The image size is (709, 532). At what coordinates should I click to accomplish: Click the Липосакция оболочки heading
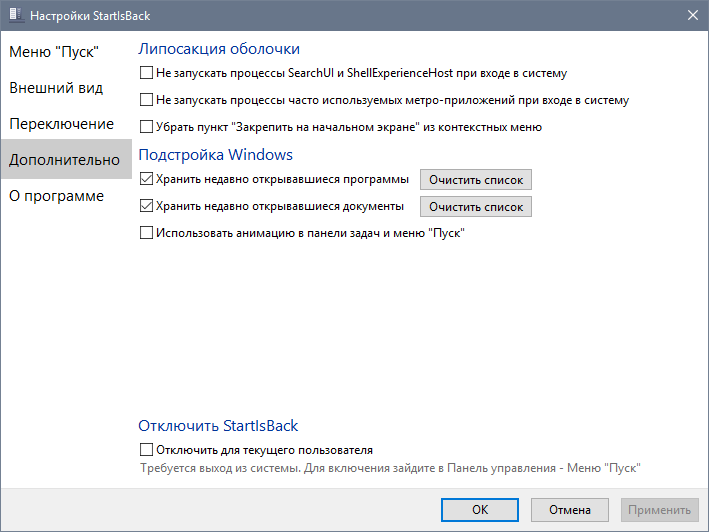click(x=219, y=49)
